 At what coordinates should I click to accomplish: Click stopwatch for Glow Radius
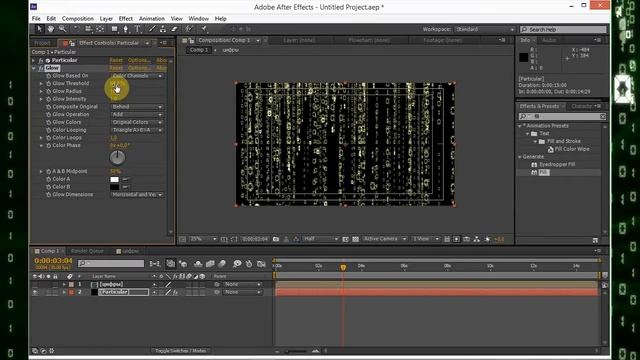49,91
